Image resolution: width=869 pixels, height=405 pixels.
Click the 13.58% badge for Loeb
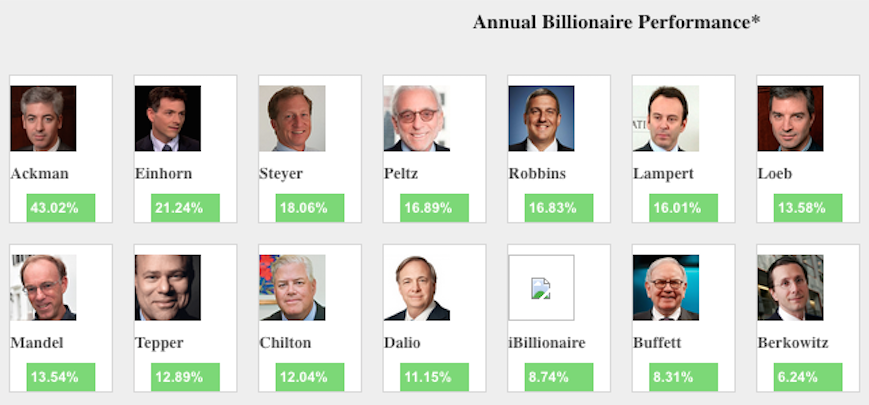(808, 208)
